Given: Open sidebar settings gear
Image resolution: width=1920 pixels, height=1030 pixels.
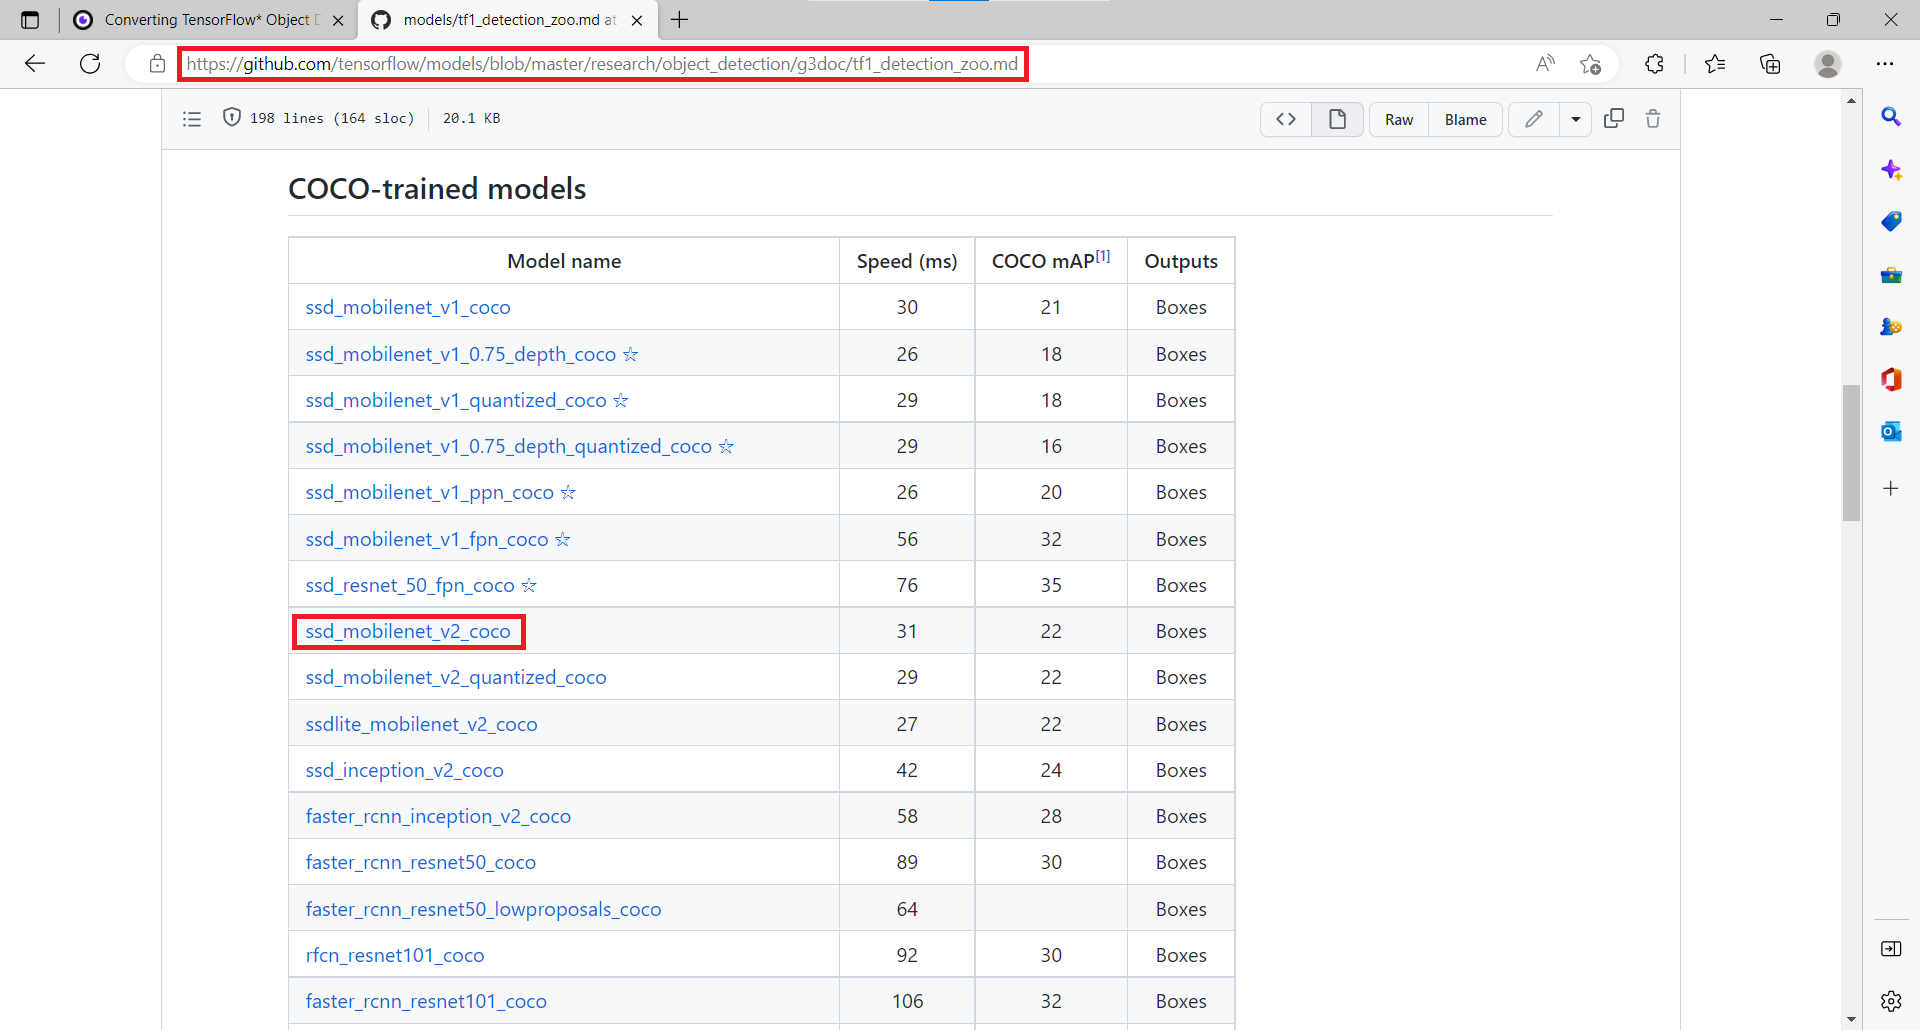Looking at the screenshot, I should 1891,1001.
